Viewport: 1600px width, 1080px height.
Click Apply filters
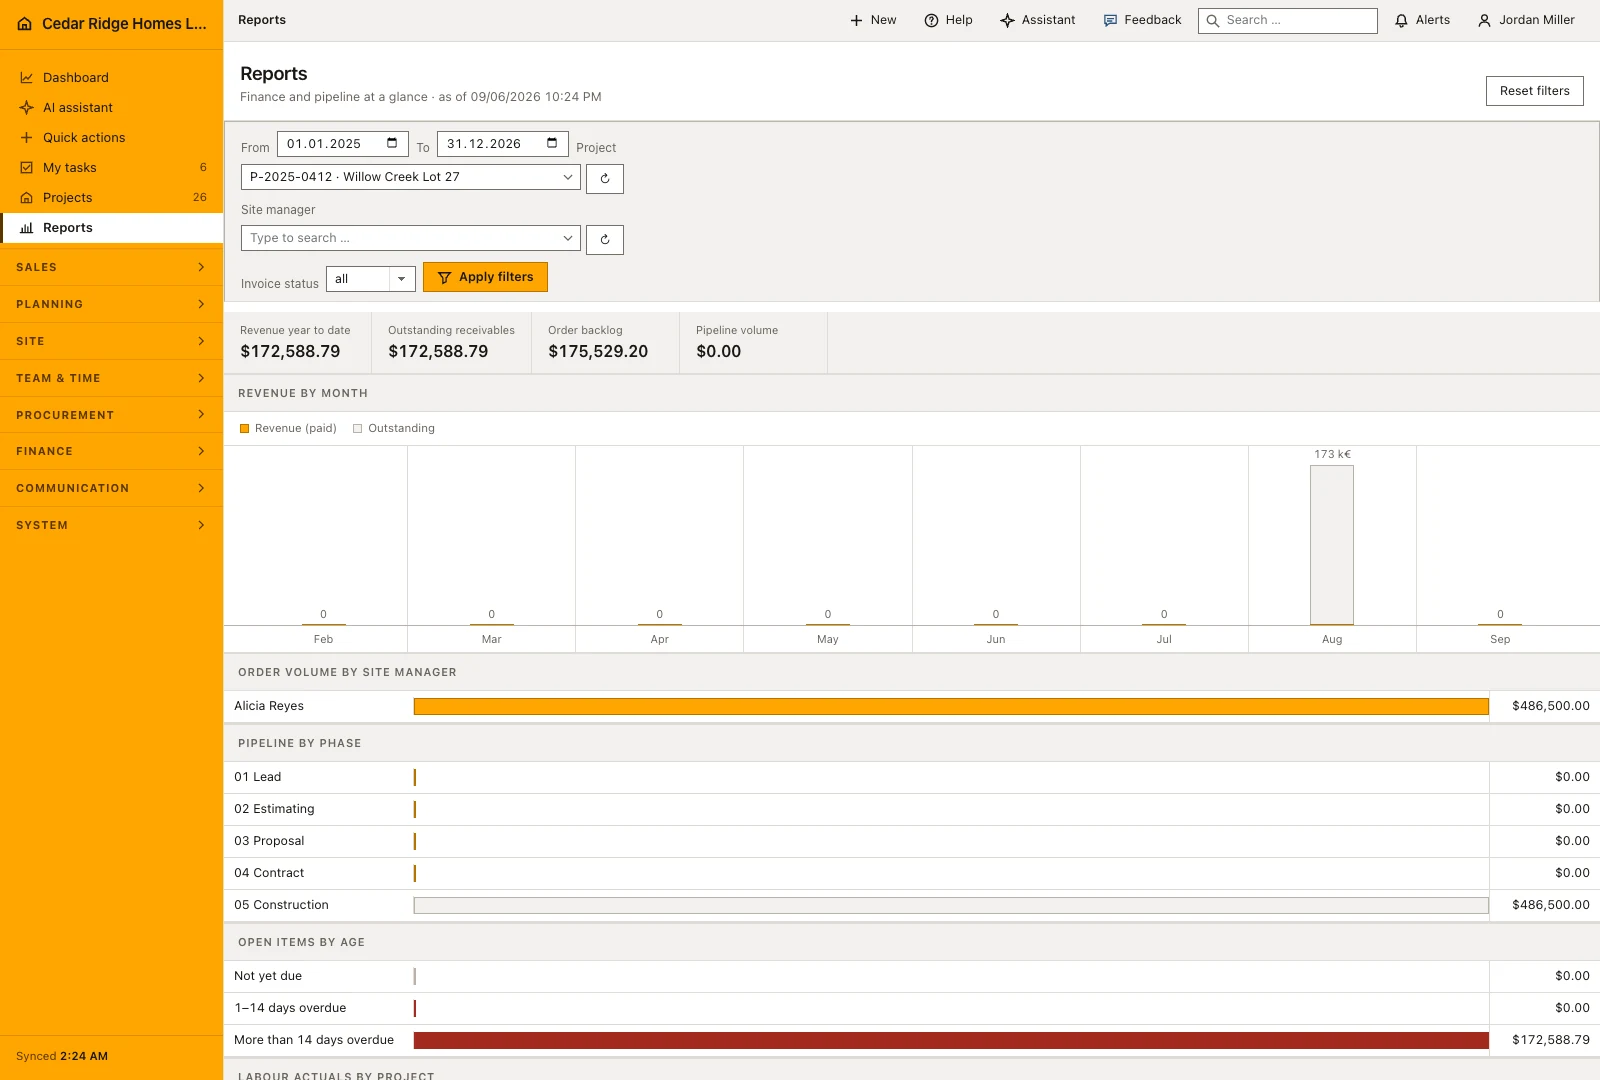pos(485,277)
